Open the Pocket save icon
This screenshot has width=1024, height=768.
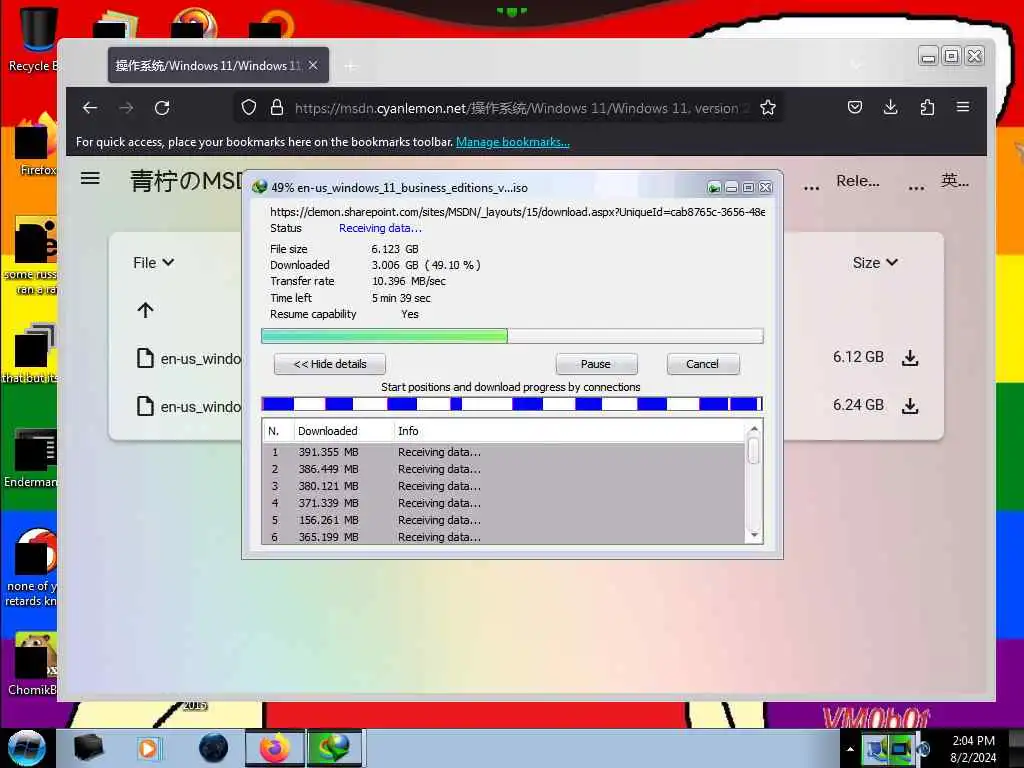pyautogui.click(x=855, y=107)
